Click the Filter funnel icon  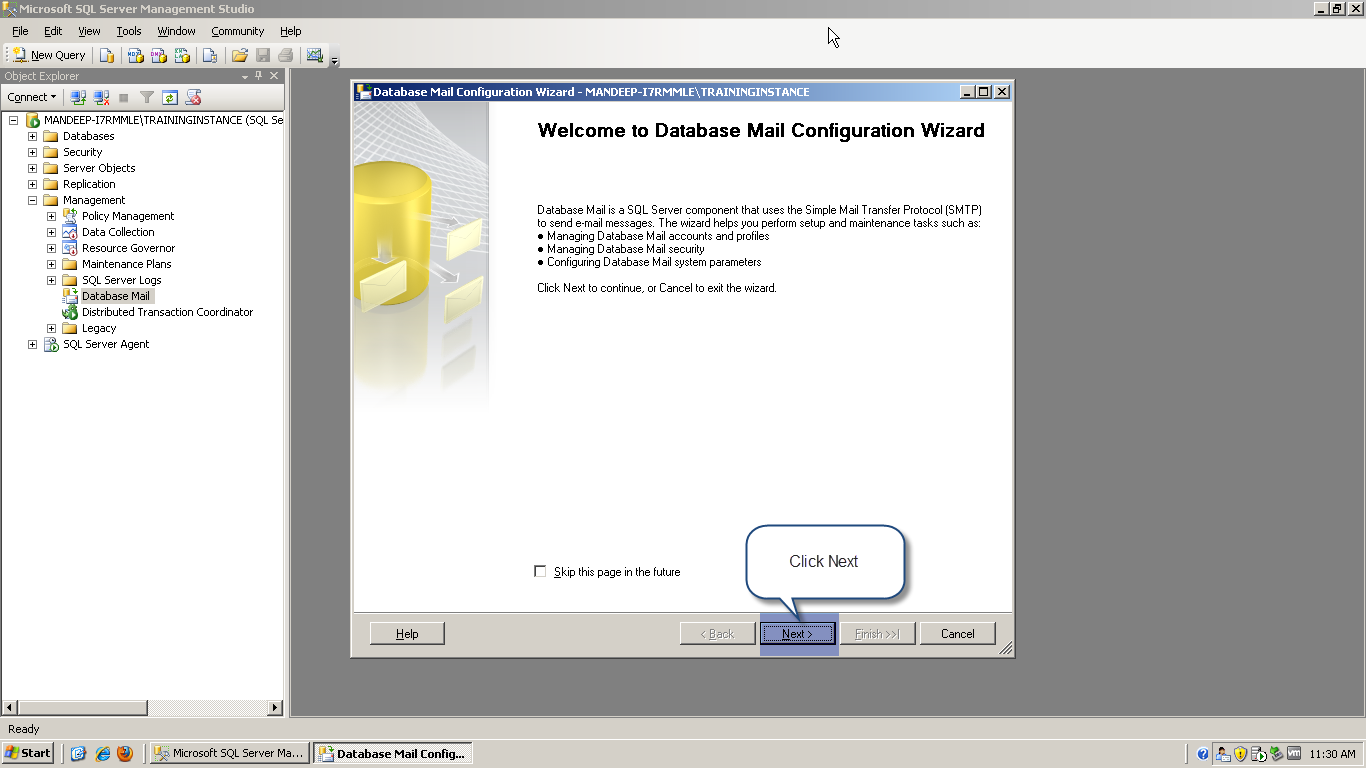(x=147, y=97)
